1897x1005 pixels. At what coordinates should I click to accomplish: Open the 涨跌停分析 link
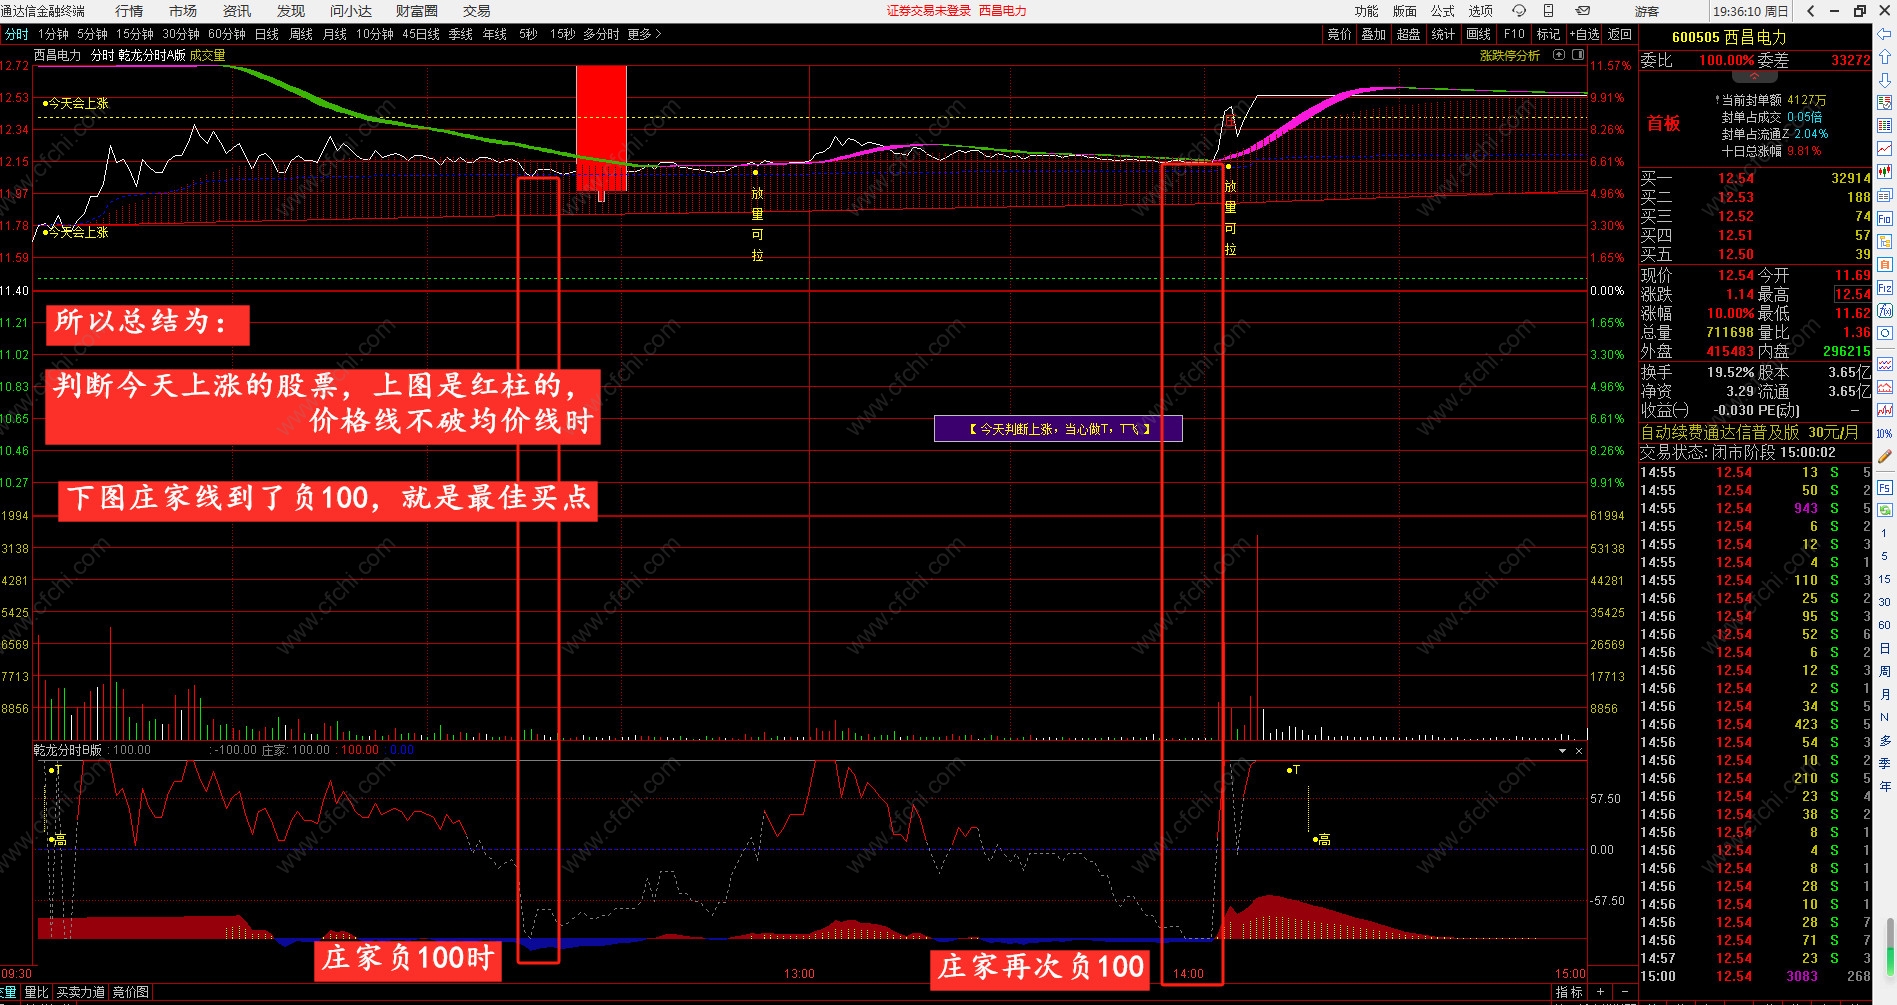click(1510, 56)
